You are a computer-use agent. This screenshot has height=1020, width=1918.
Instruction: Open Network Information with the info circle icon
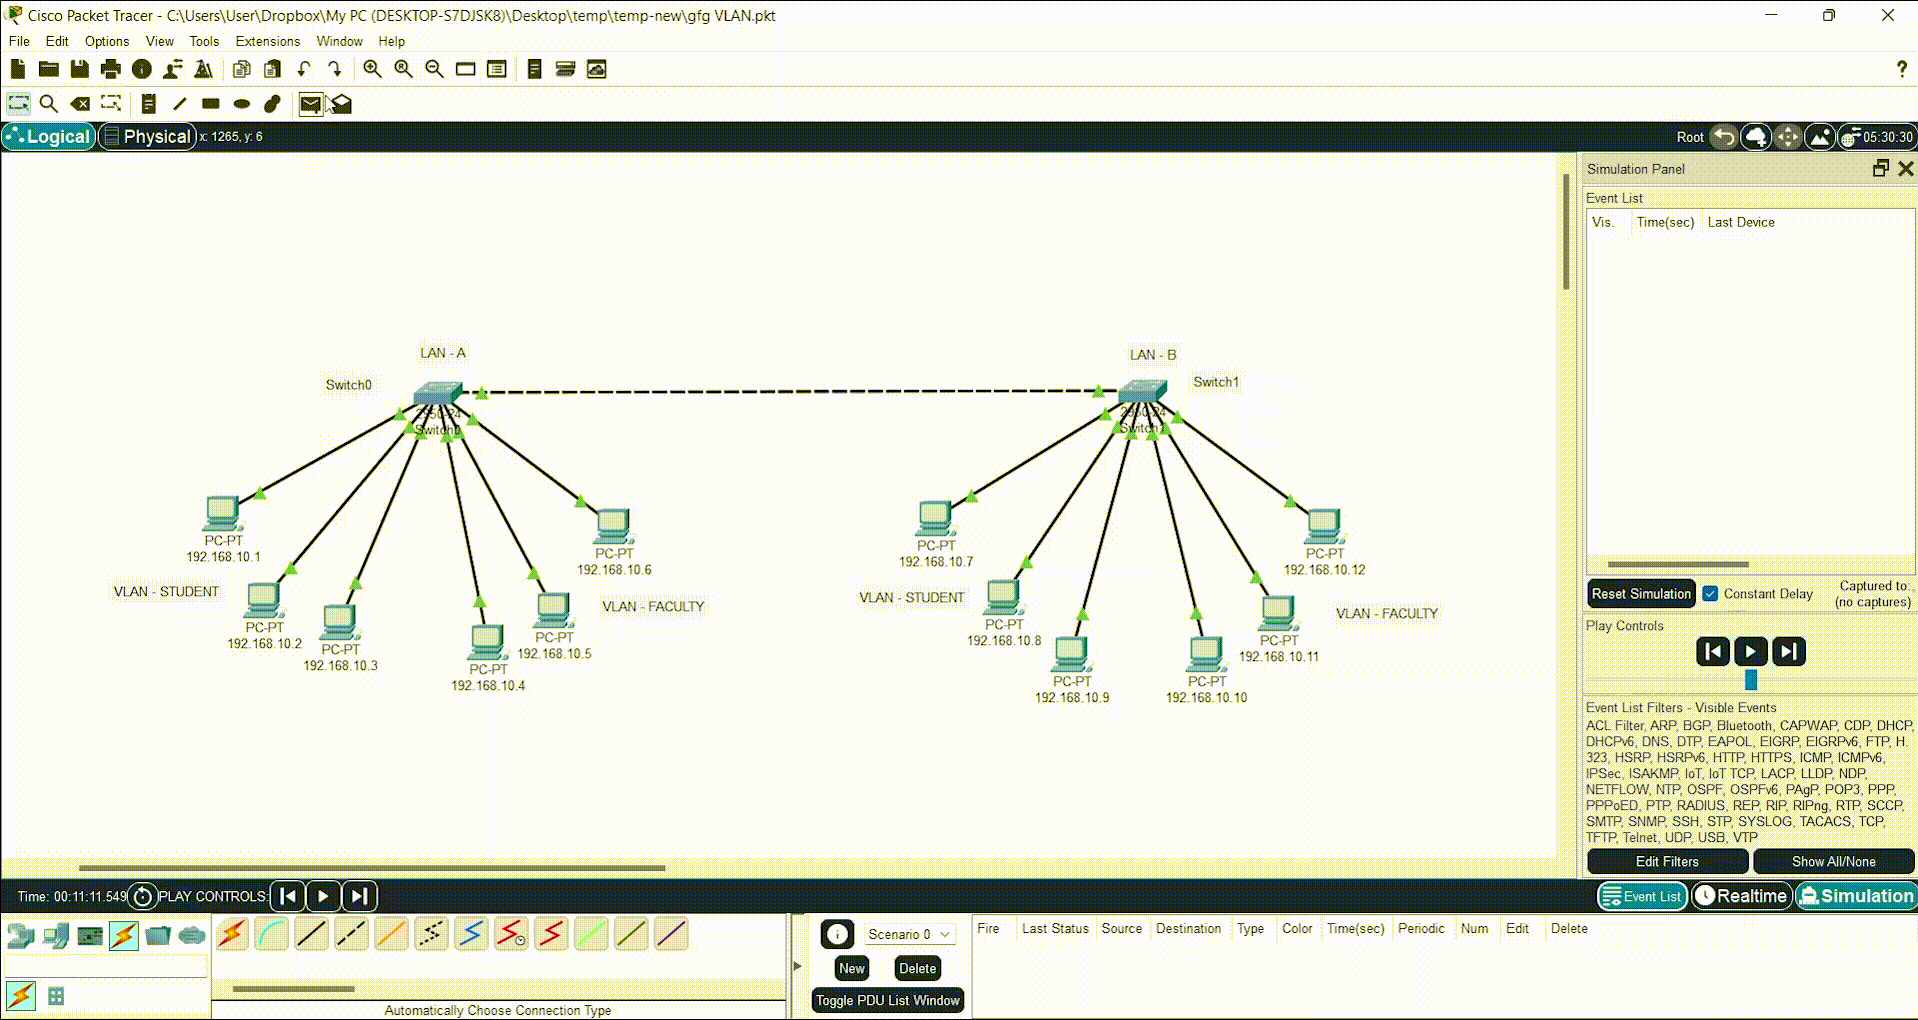click(x=142, y=69)
